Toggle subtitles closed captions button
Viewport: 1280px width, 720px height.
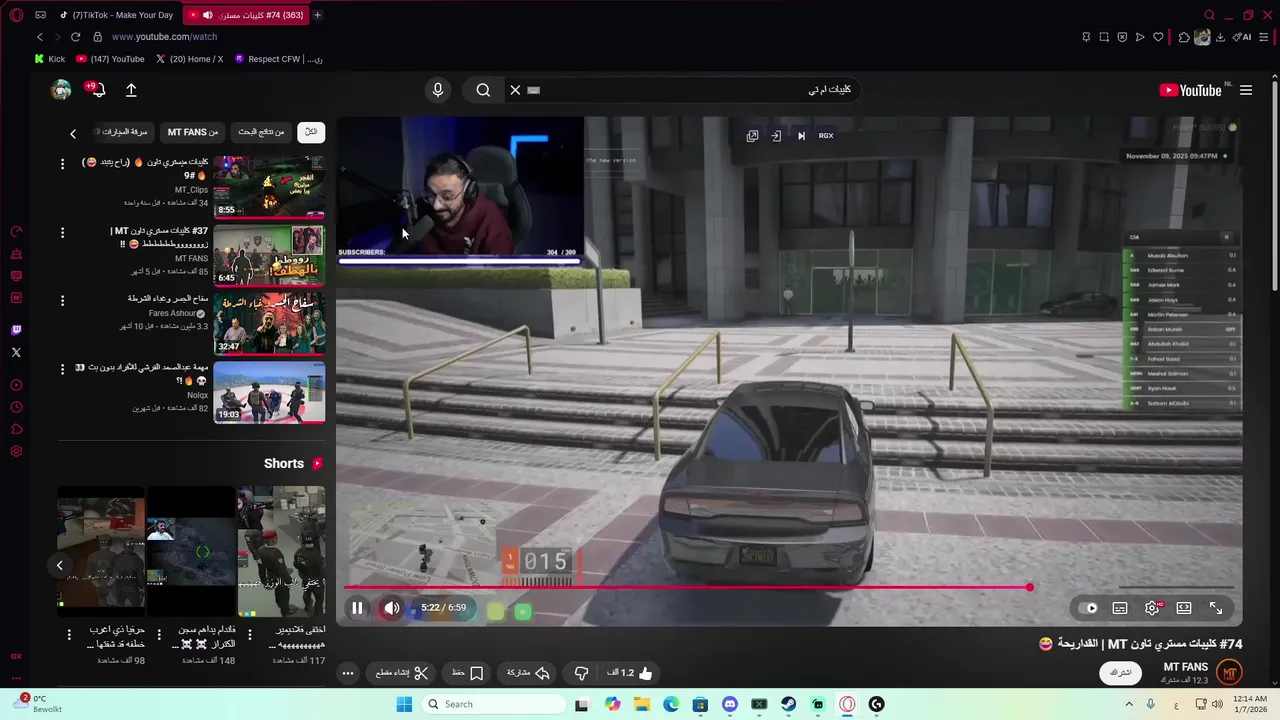(x=1120, y=608)
